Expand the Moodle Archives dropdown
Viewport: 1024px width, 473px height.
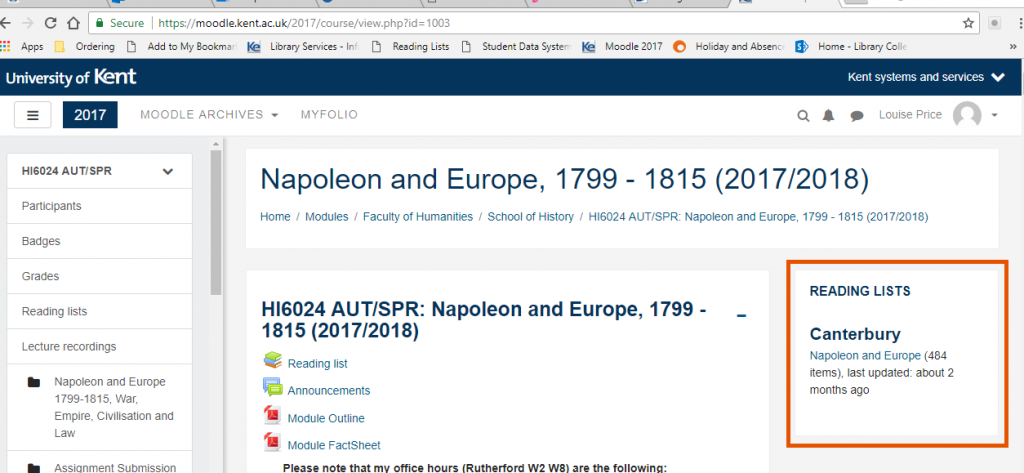pyautogui.click(x=209, y=115)
